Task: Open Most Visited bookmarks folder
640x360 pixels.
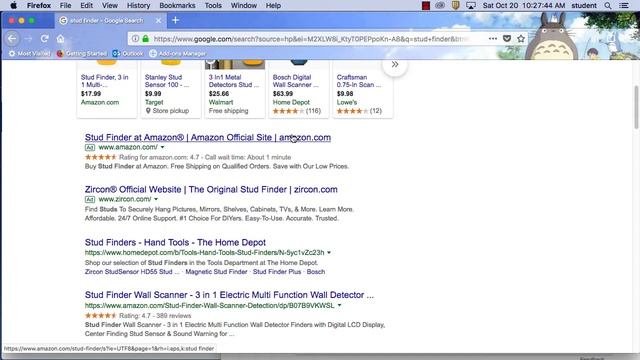Action: [x=29, y=53]
